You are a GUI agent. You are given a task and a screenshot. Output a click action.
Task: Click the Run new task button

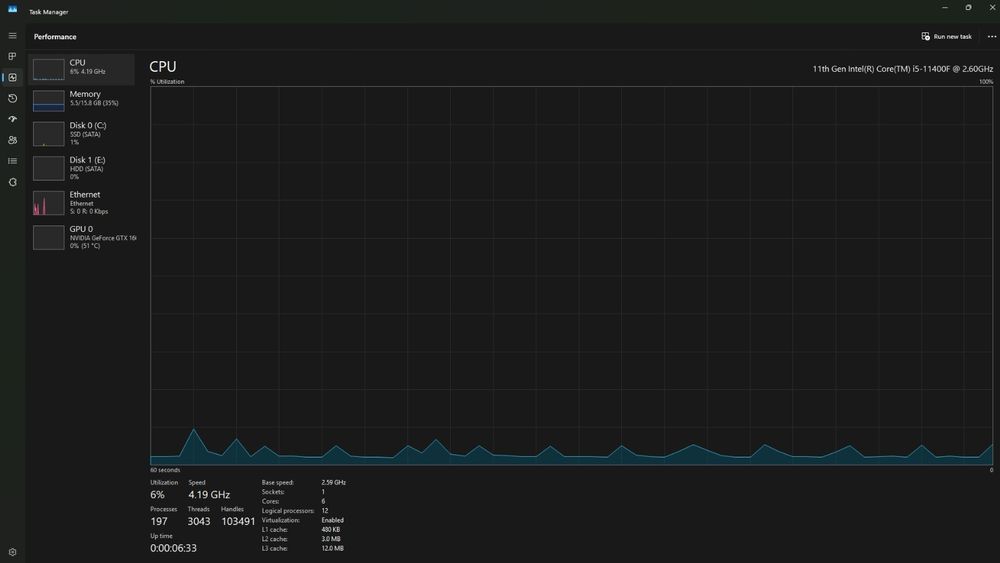(946, 36)
